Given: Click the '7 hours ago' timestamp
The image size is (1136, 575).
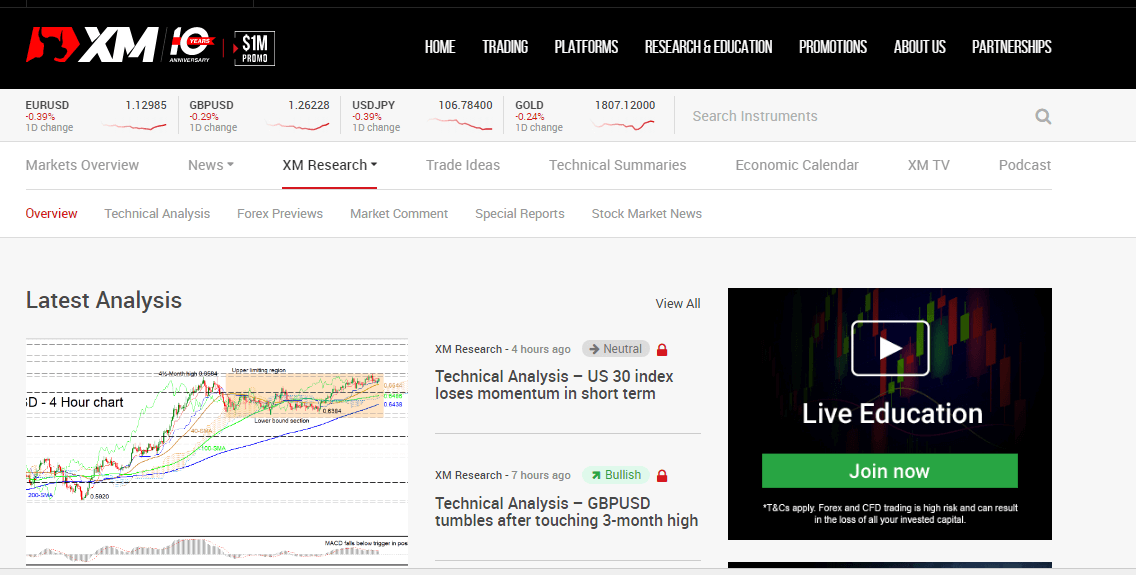Looking at the screenshot, I should [x=541, y=475].
